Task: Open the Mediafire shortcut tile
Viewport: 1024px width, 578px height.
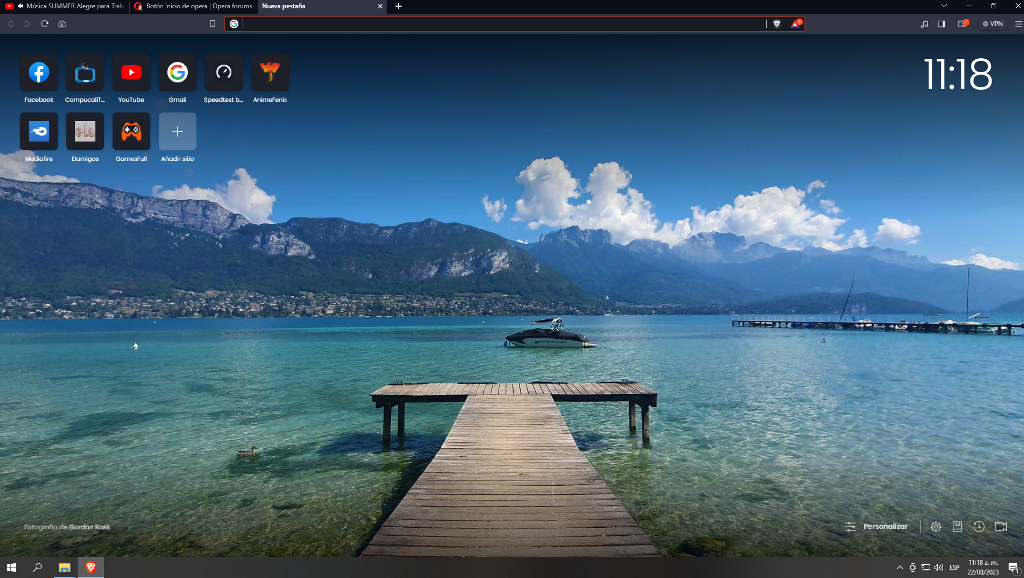Action: coord(39,131)
